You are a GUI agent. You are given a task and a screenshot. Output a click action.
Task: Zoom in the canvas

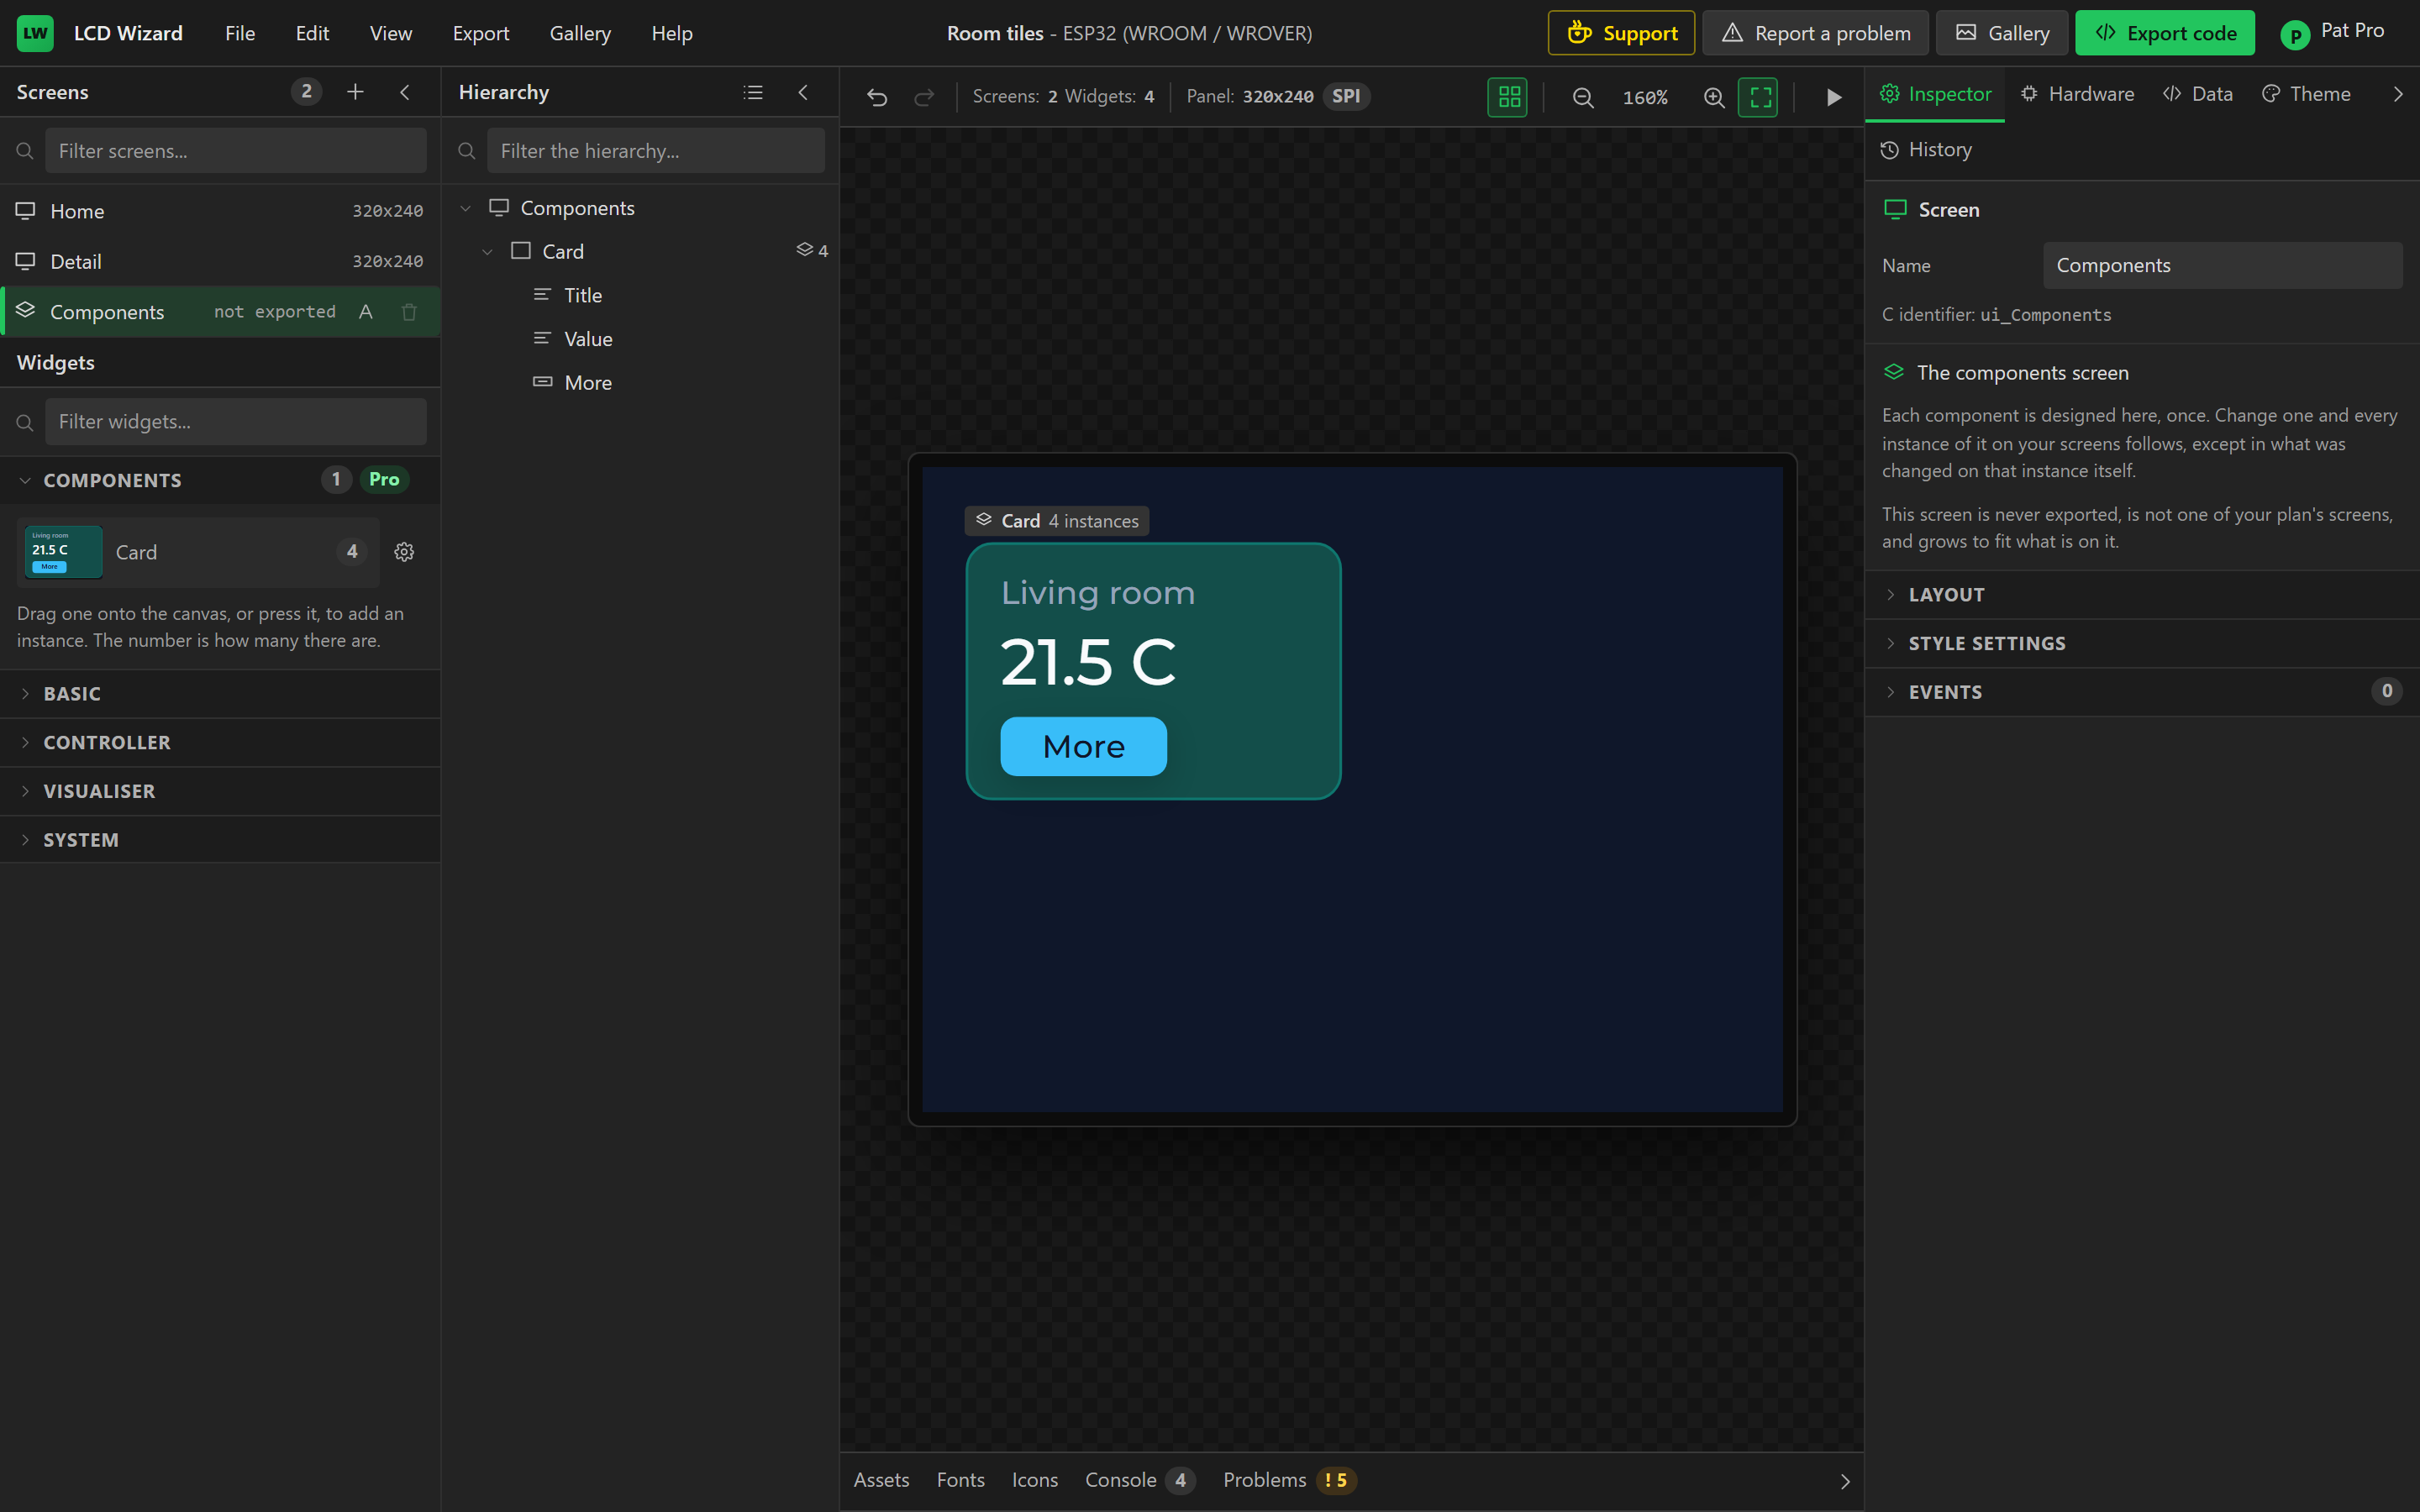coord(1713,97)
